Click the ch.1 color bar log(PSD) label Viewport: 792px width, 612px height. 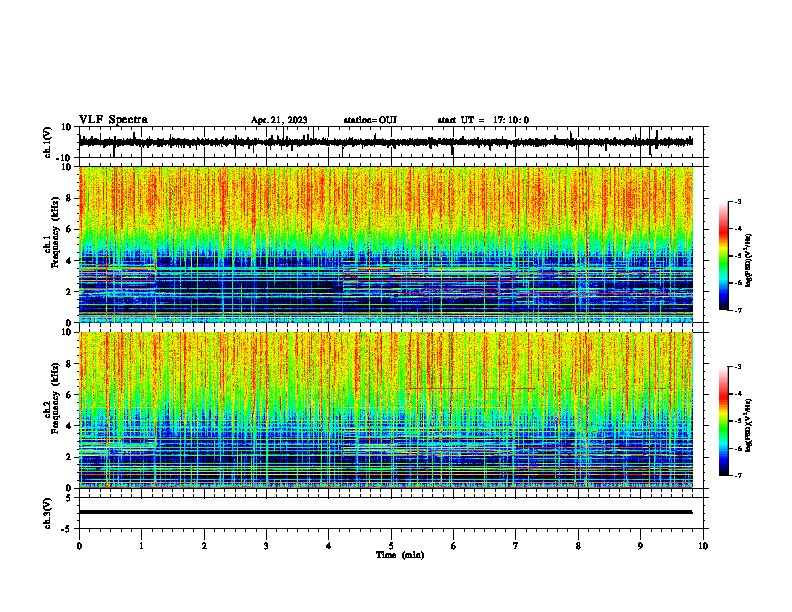[749, 260]
